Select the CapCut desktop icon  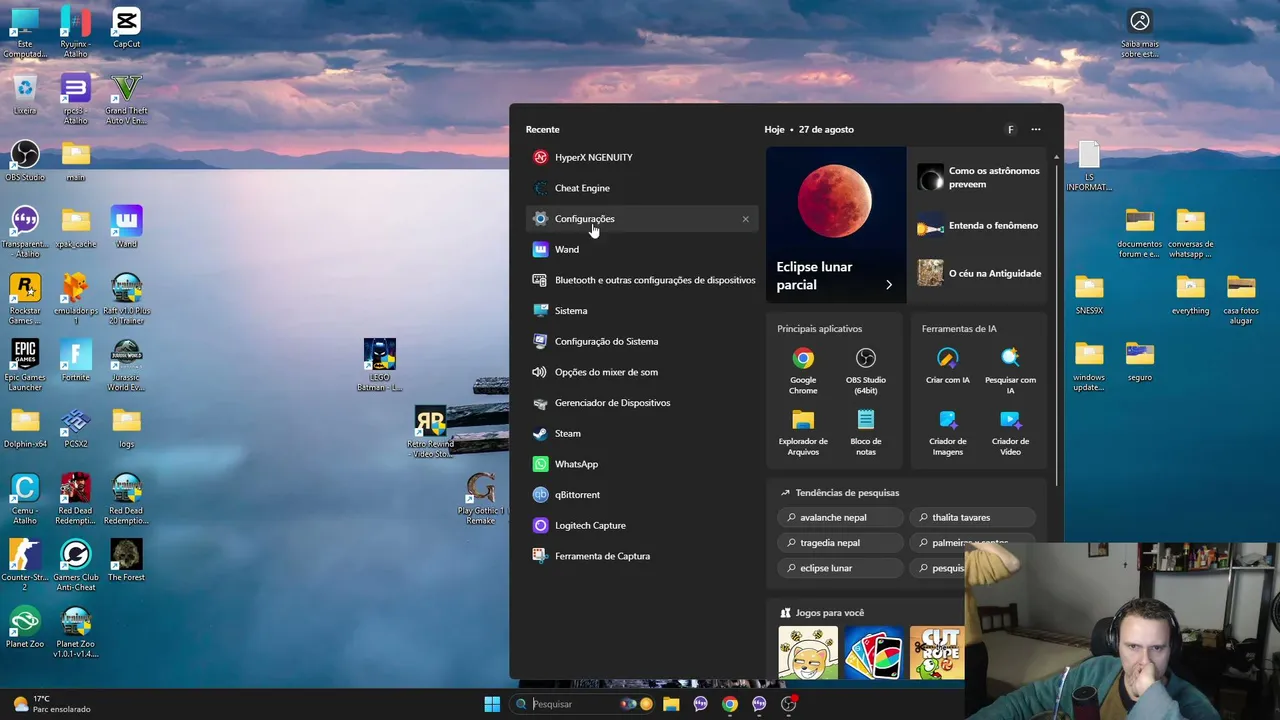coord(126,29)
